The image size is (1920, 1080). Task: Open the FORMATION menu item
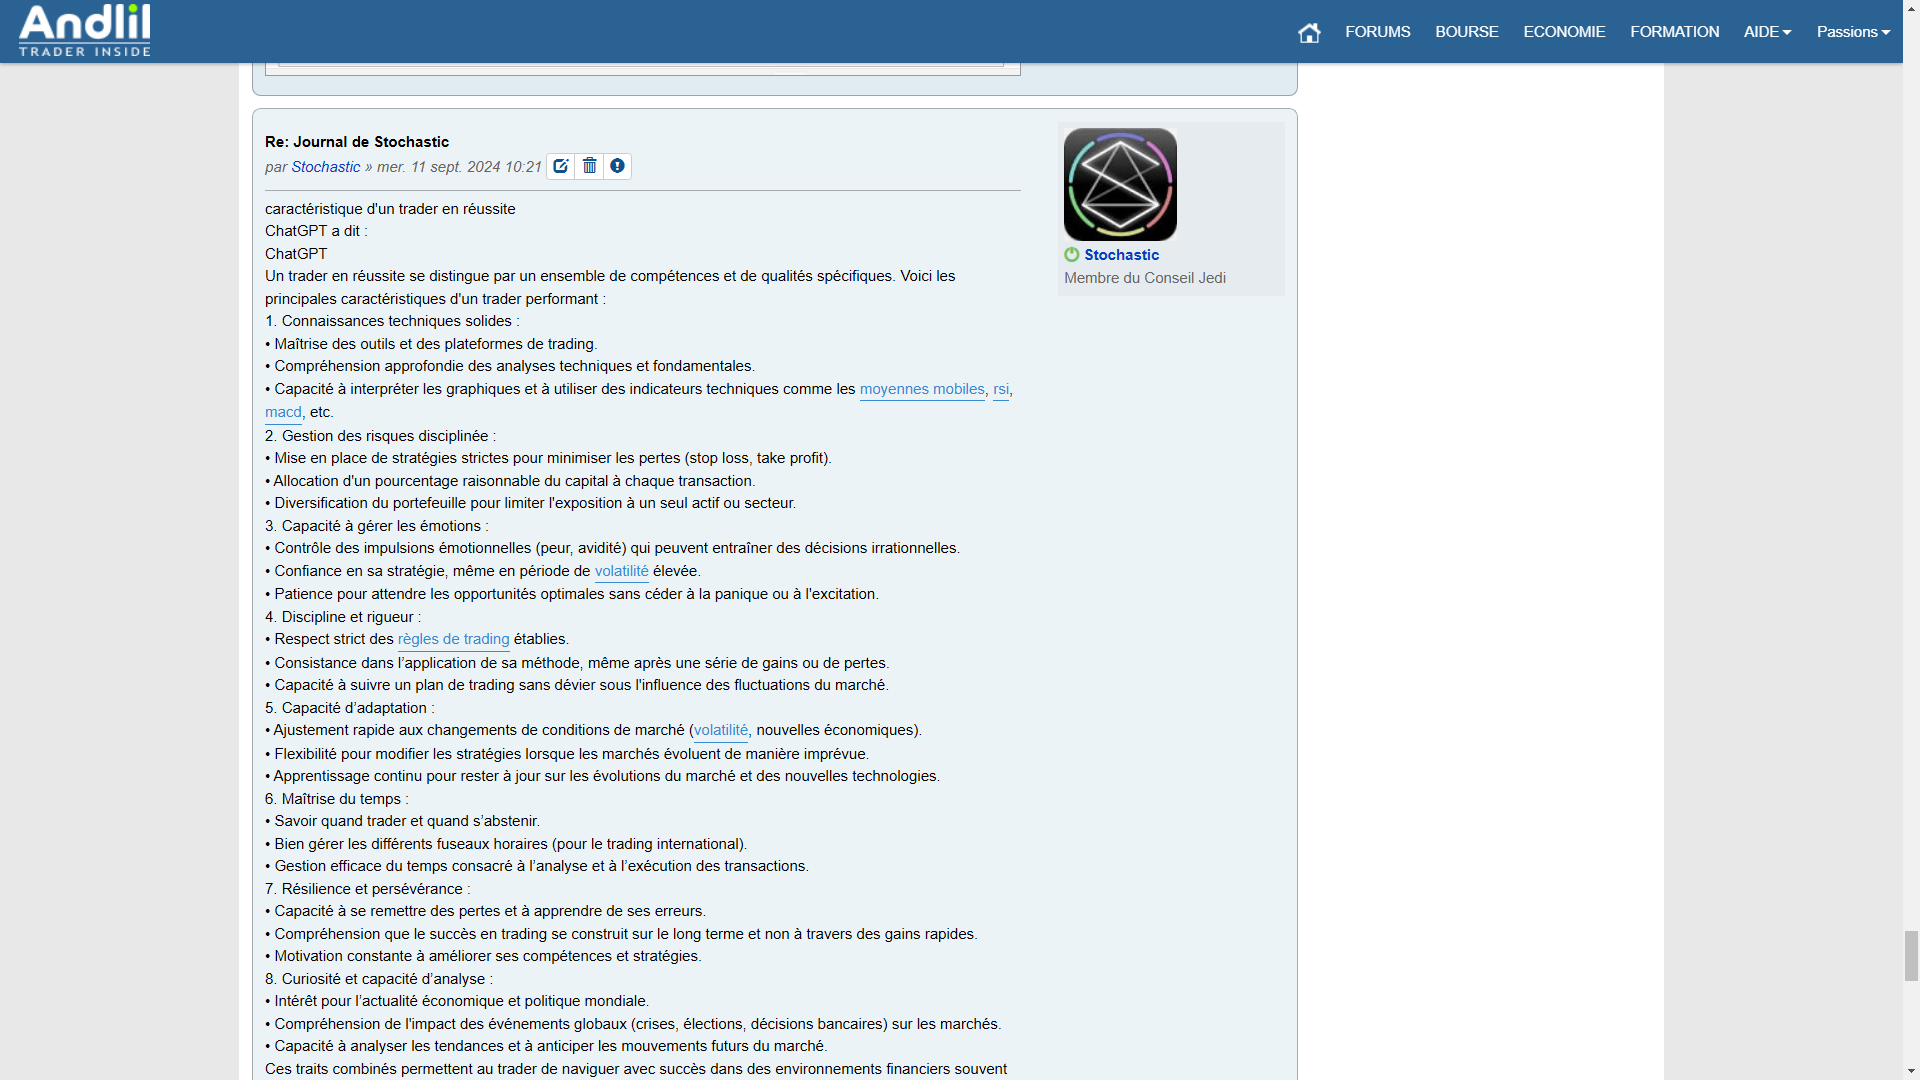[x=1674, y=32]
